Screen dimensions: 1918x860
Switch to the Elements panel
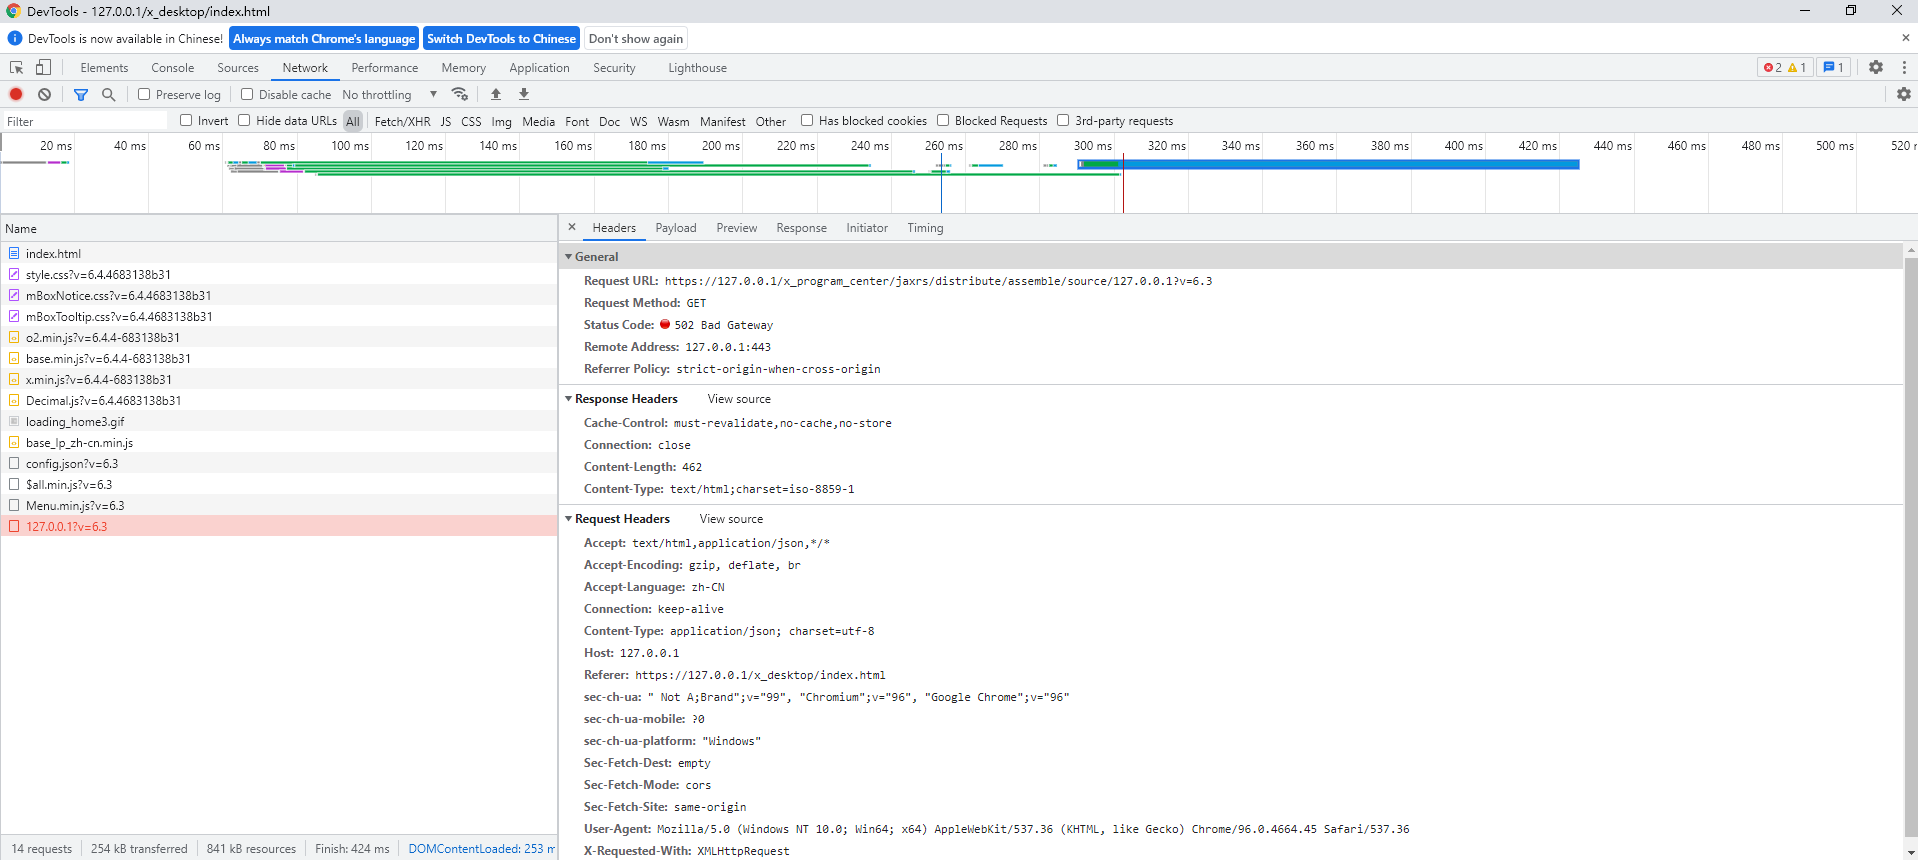[x=104, y=68]
